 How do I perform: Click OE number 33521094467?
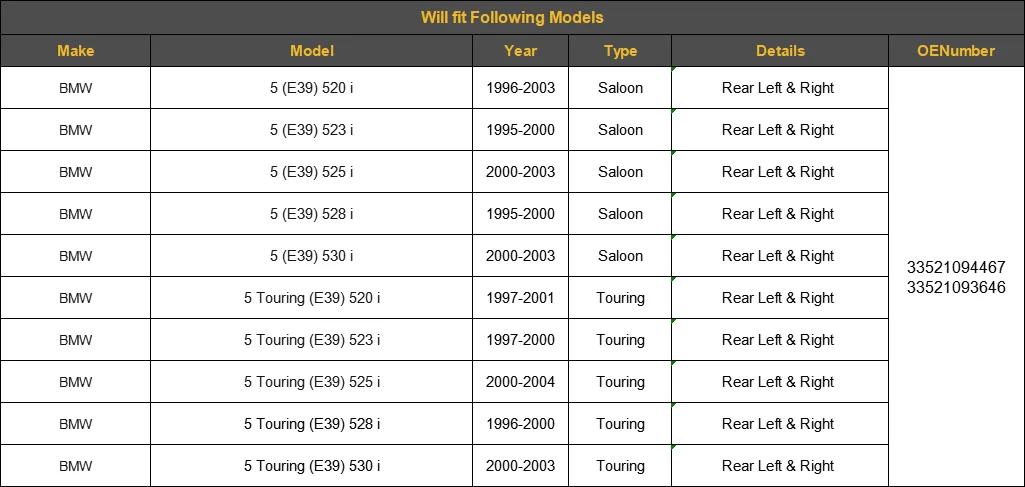click(x=956, y=267)
